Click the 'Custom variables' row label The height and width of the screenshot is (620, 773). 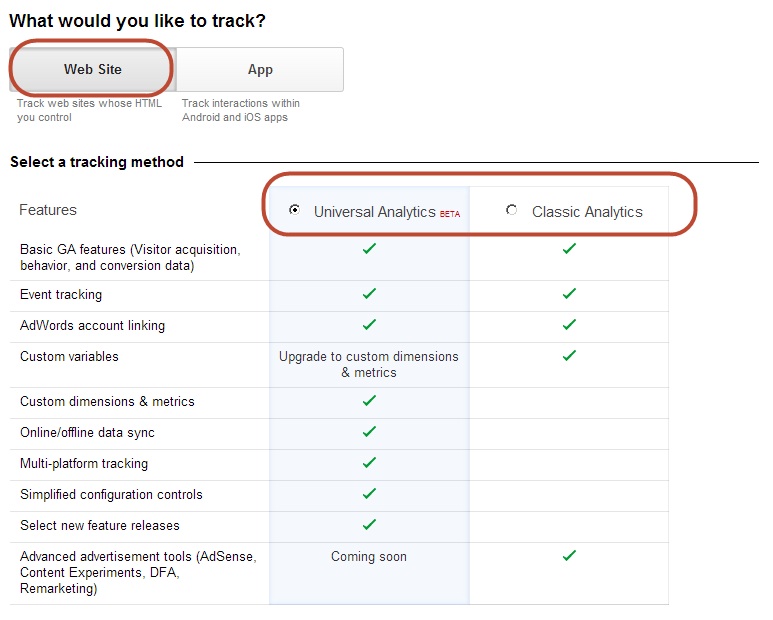pyautogui.click(x=70, y=356)
